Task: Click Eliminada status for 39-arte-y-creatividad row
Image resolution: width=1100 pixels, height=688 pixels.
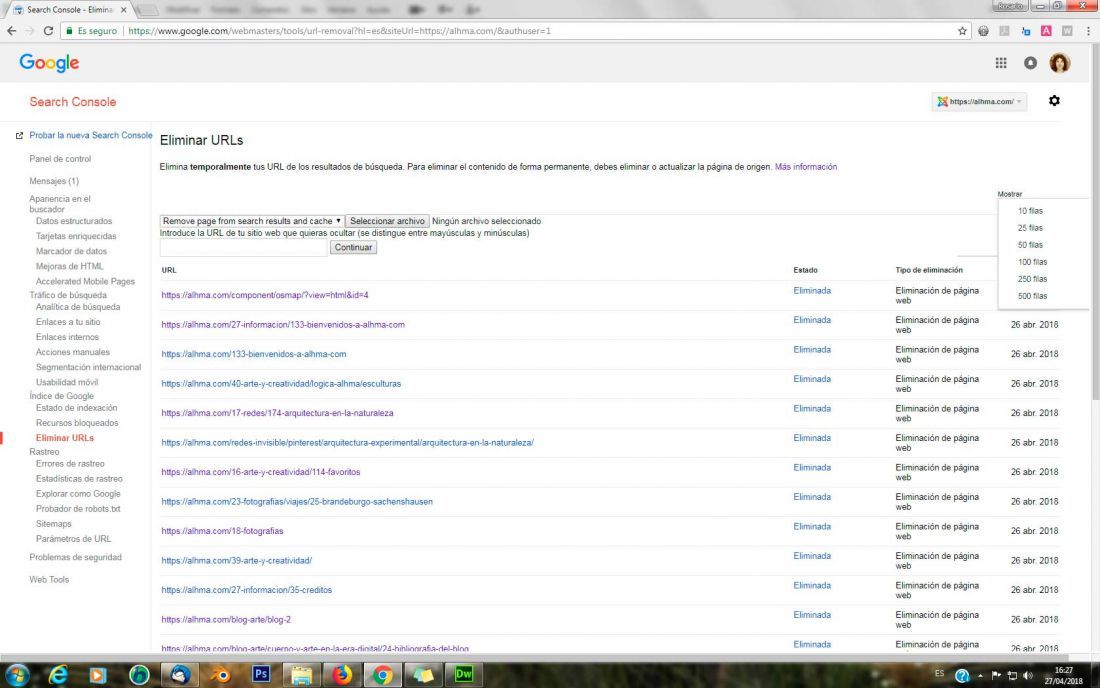Action: pos(812,556)
